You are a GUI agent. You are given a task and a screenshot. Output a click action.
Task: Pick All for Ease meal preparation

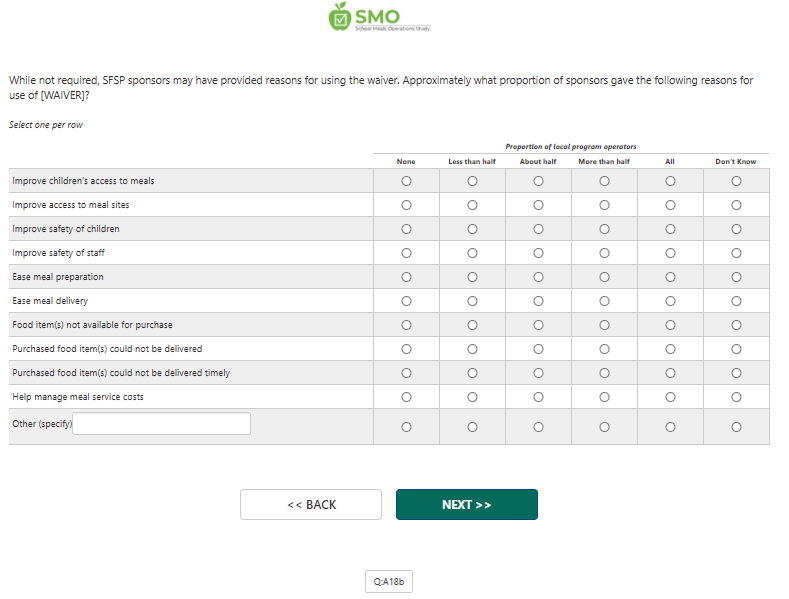(670, 277)
